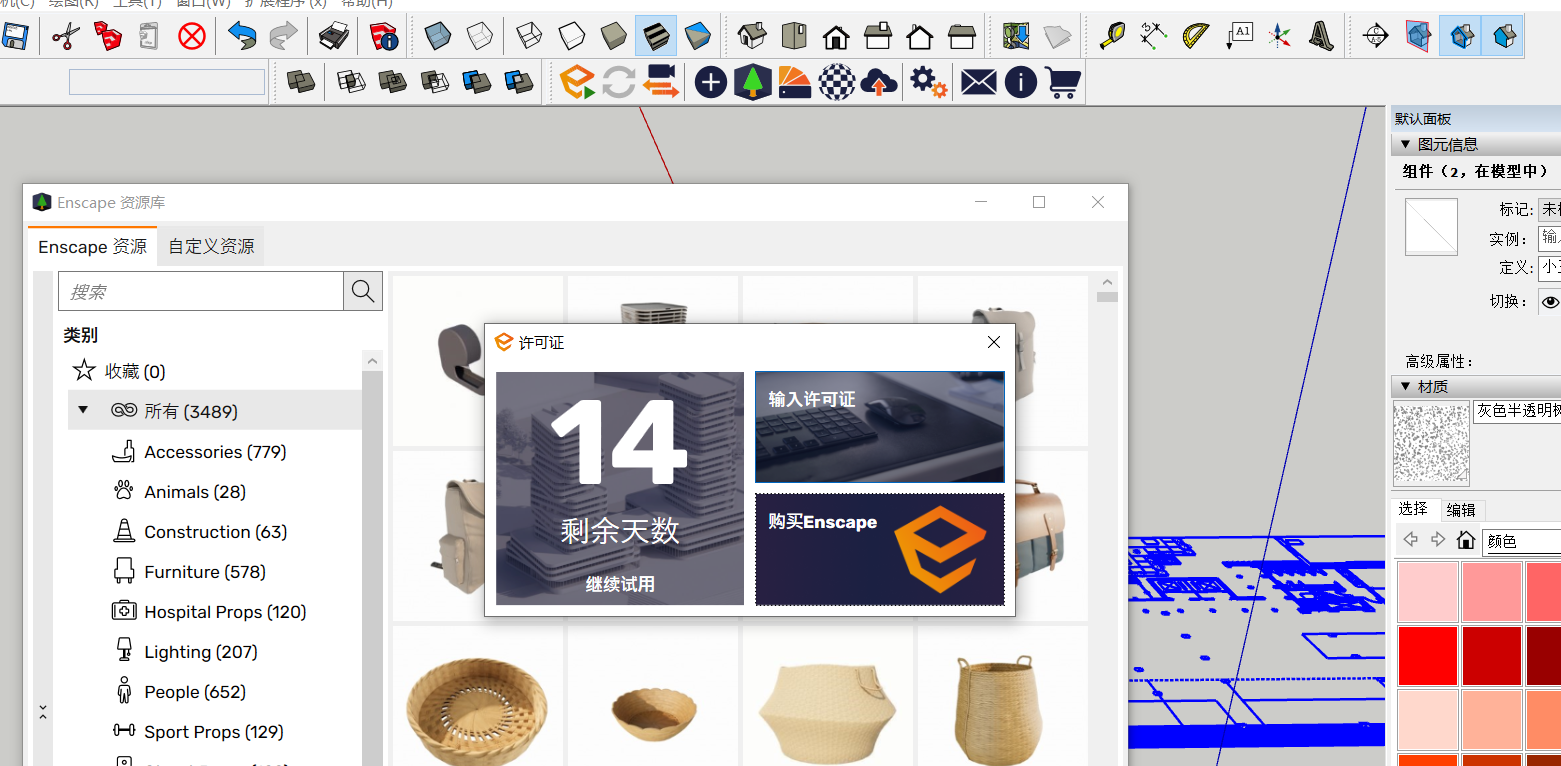Select the Protractor tool
The width and height of the screenshot is (1561, 766).
coord(1195,37)
